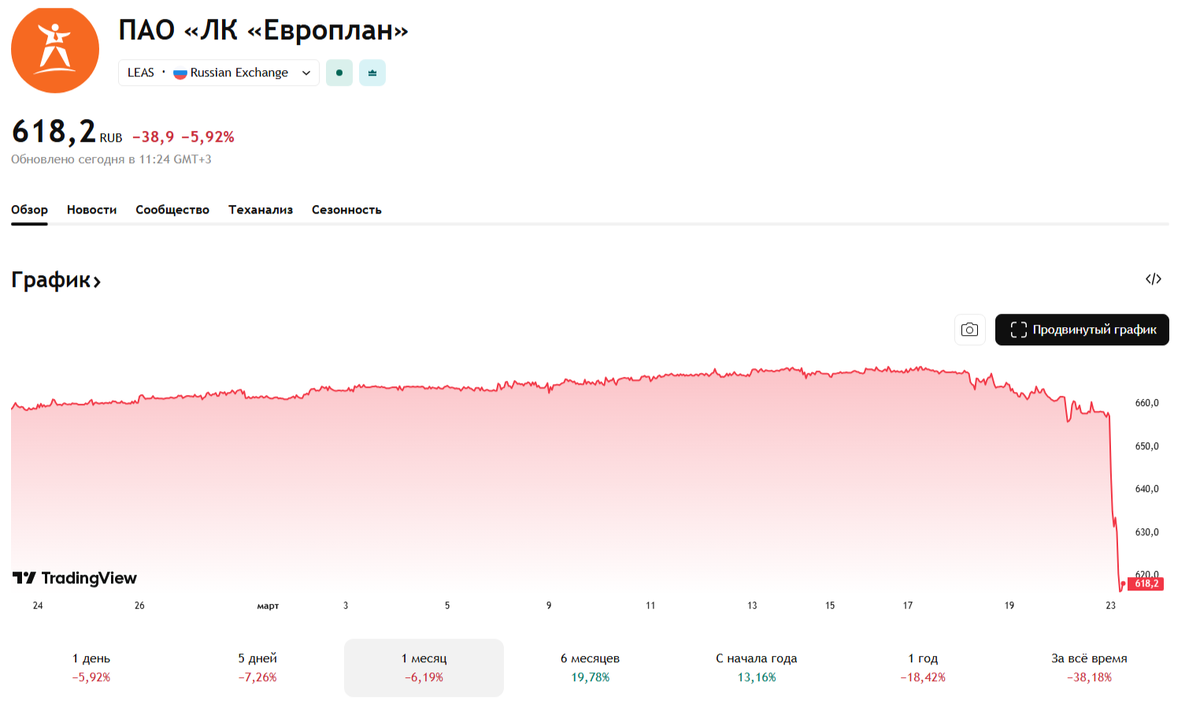Open the Новости tab
This screenshot has height=708, width=1200.
(x=92, y=210)
